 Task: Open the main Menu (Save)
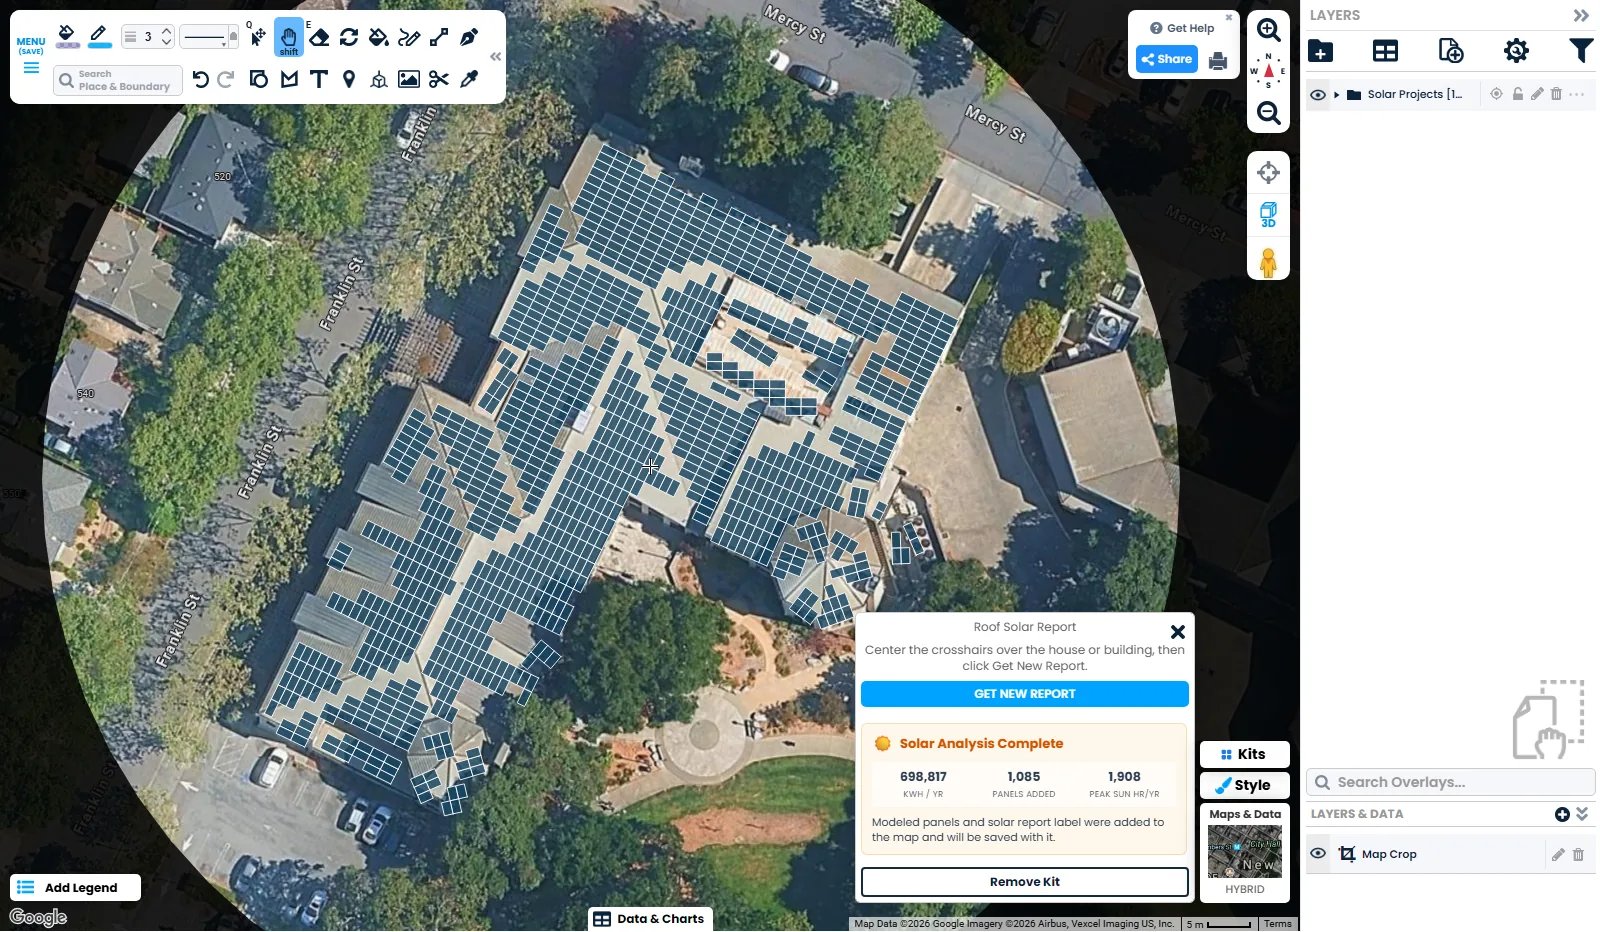point(31,56)
